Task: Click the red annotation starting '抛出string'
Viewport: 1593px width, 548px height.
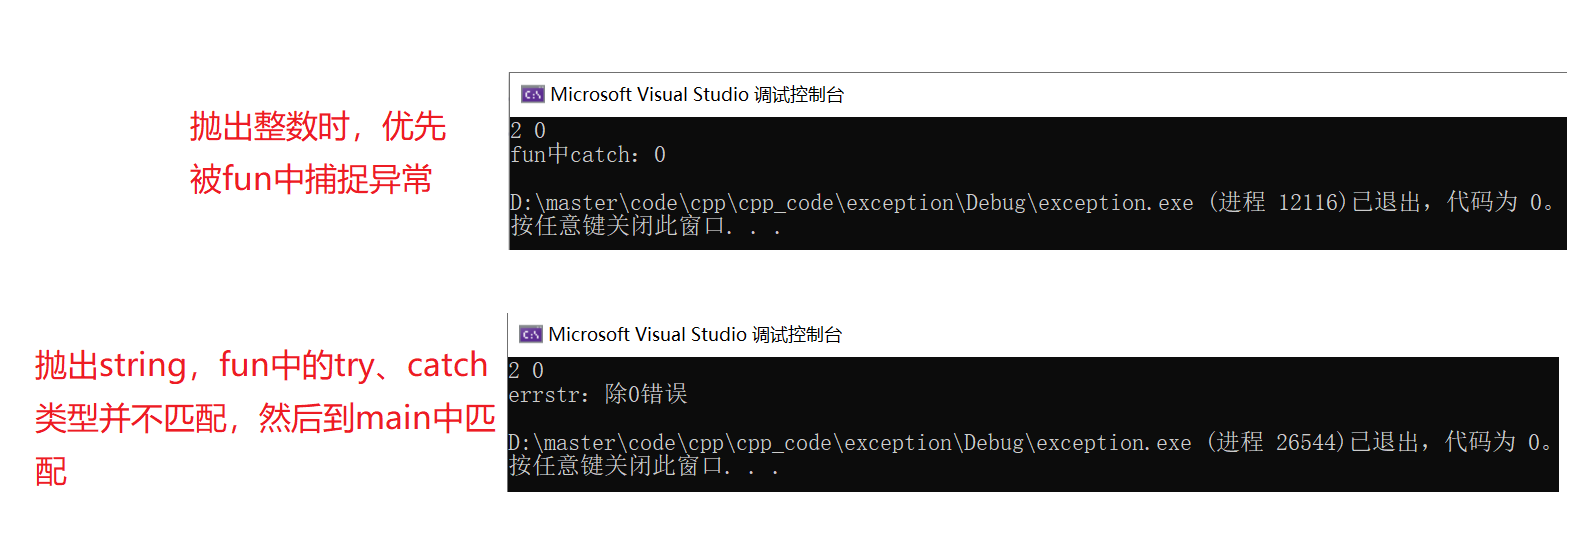Action: 261,365
